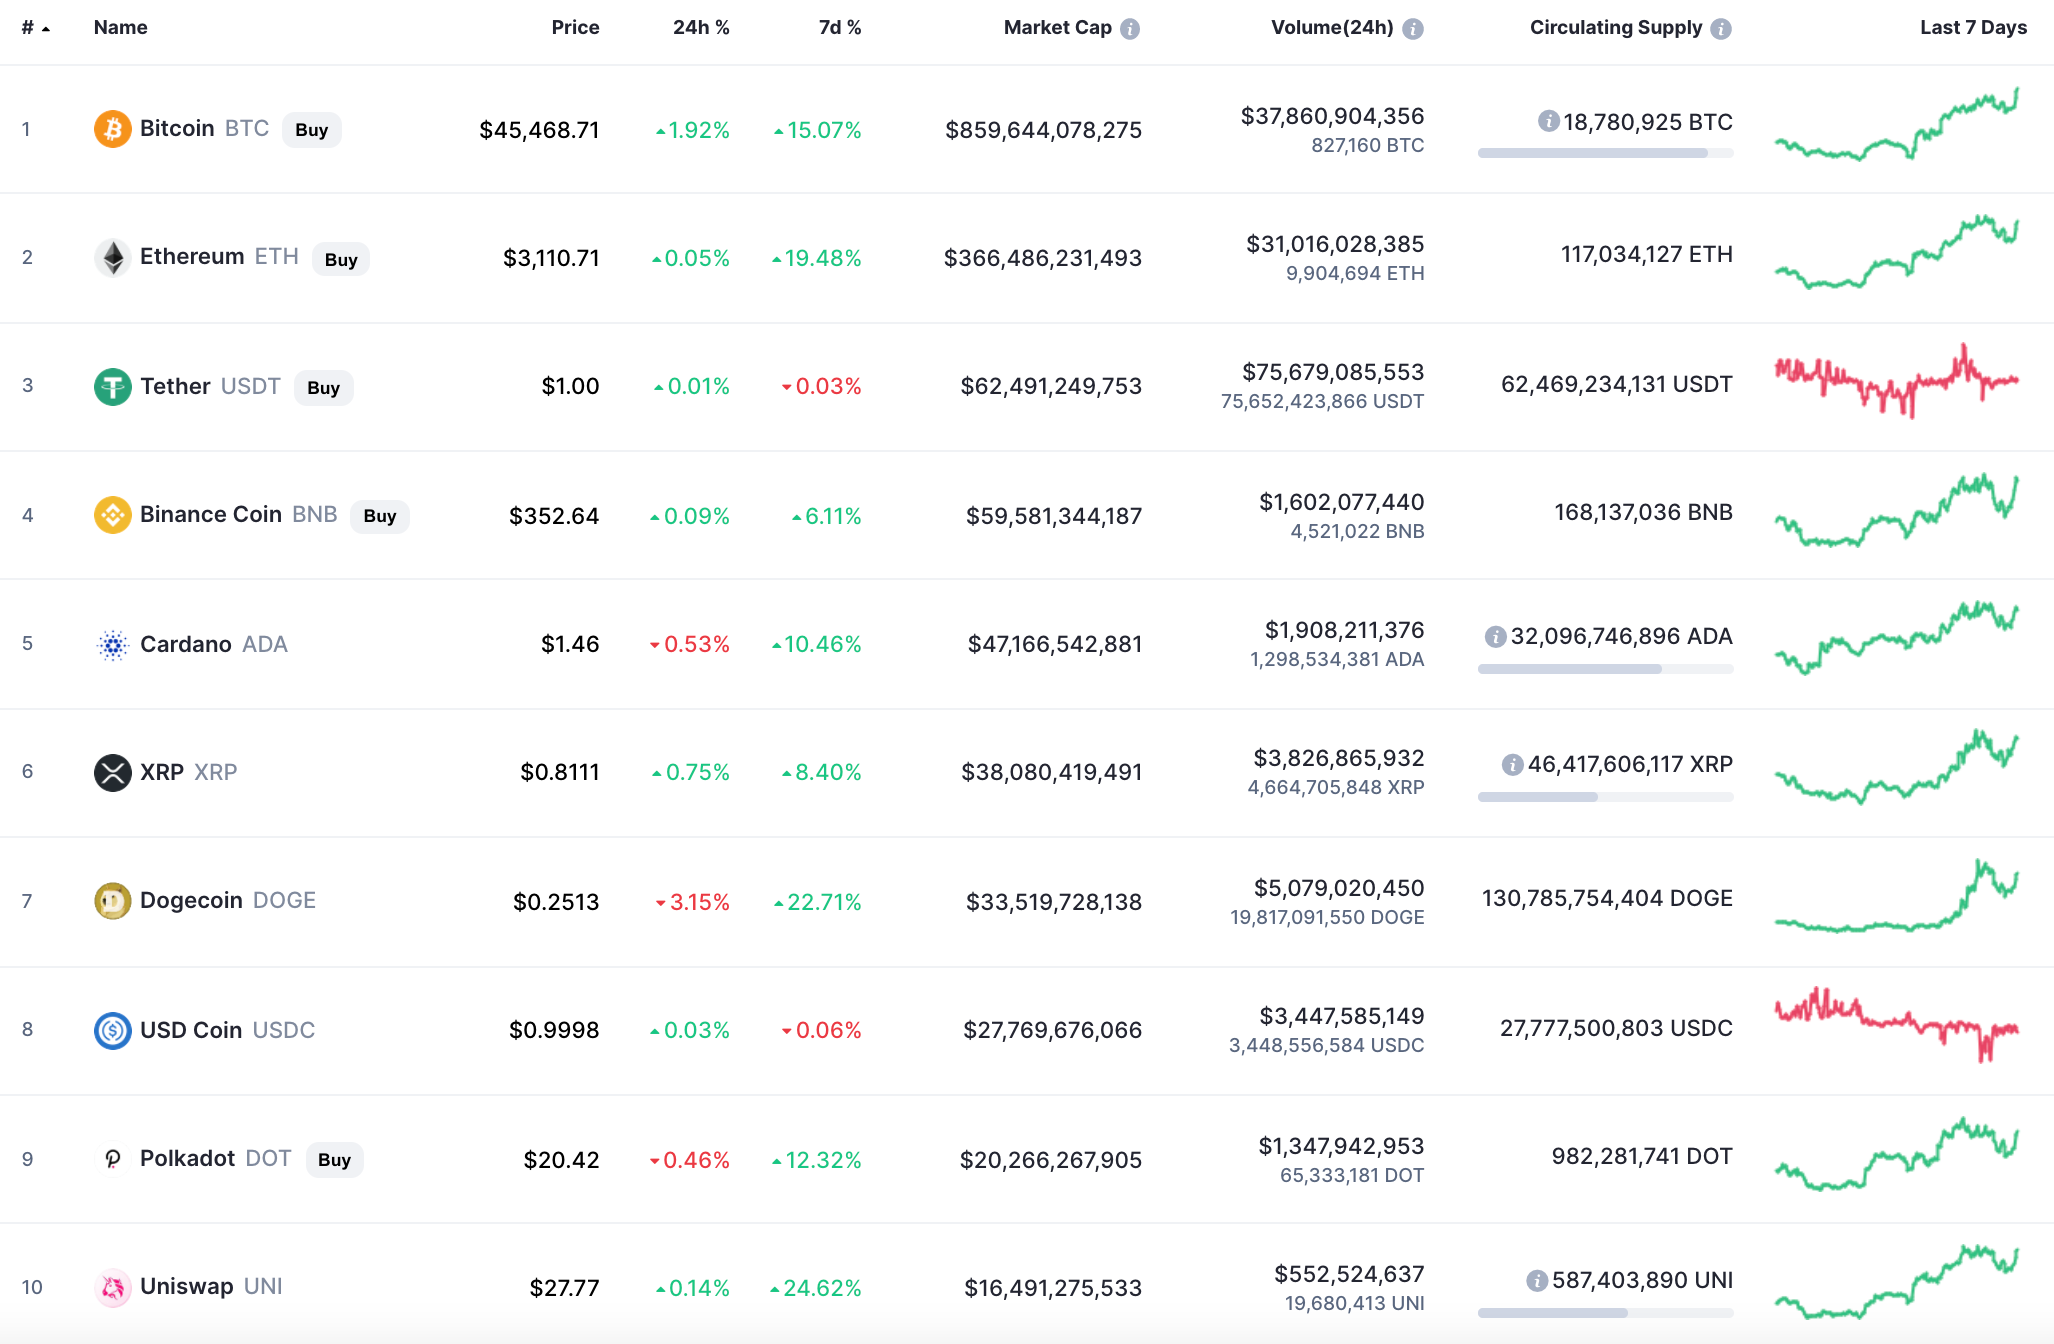Viewport: 2054px width, 1344px height.
Task: Sort table by 24h % column header
Action: 700,28
